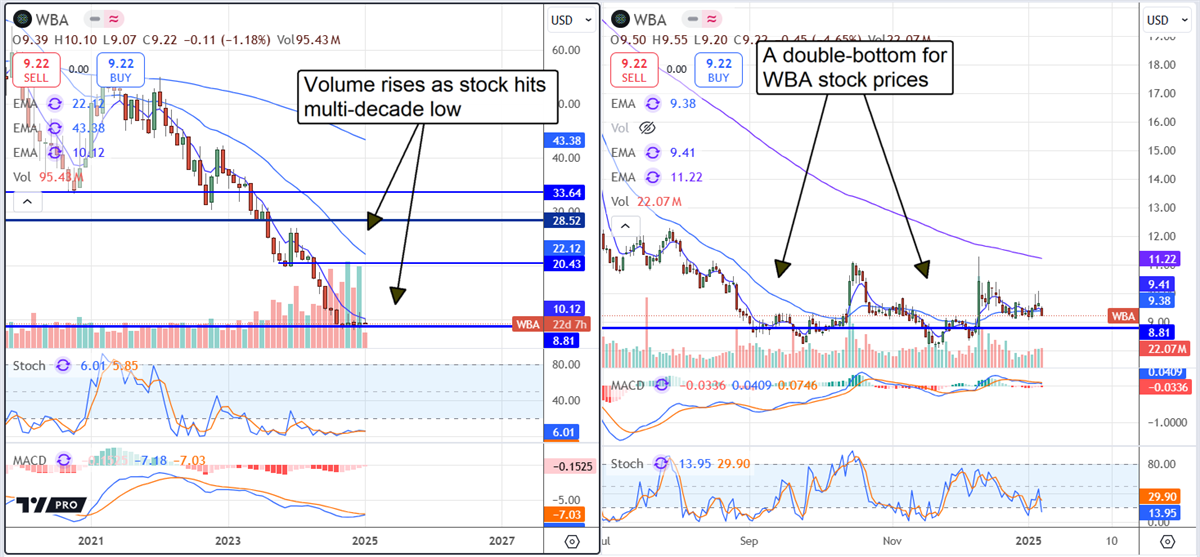Screen dimensions: 1200x557
Task: Click the -0.1525 MACD histogram tag
Action: click(572, 467)
